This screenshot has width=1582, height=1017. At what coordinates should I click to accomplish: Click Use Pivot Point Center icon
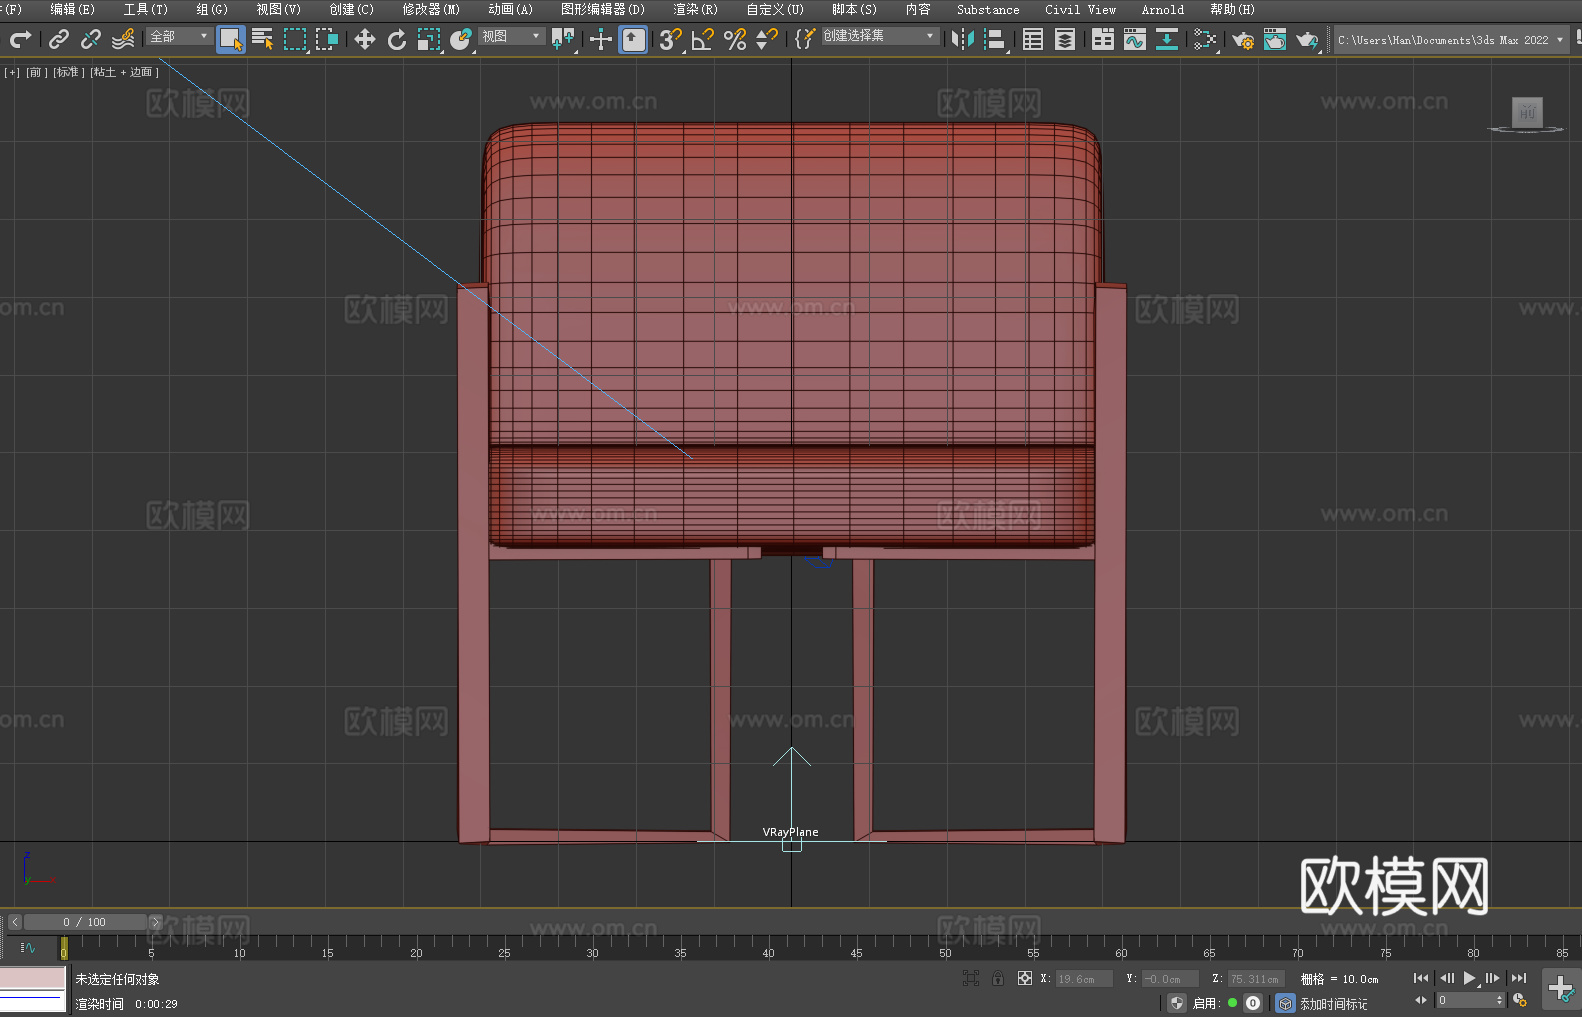tap(563, 39)
